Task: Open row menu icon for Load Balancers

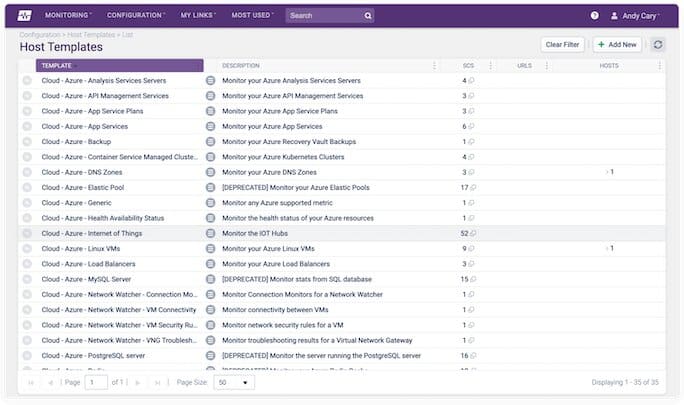Action: (x=210, y=264)
